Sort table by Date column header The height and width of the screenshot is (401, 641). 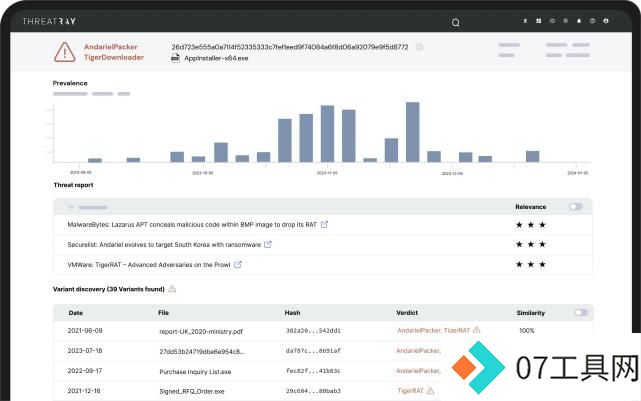point(76,313)
